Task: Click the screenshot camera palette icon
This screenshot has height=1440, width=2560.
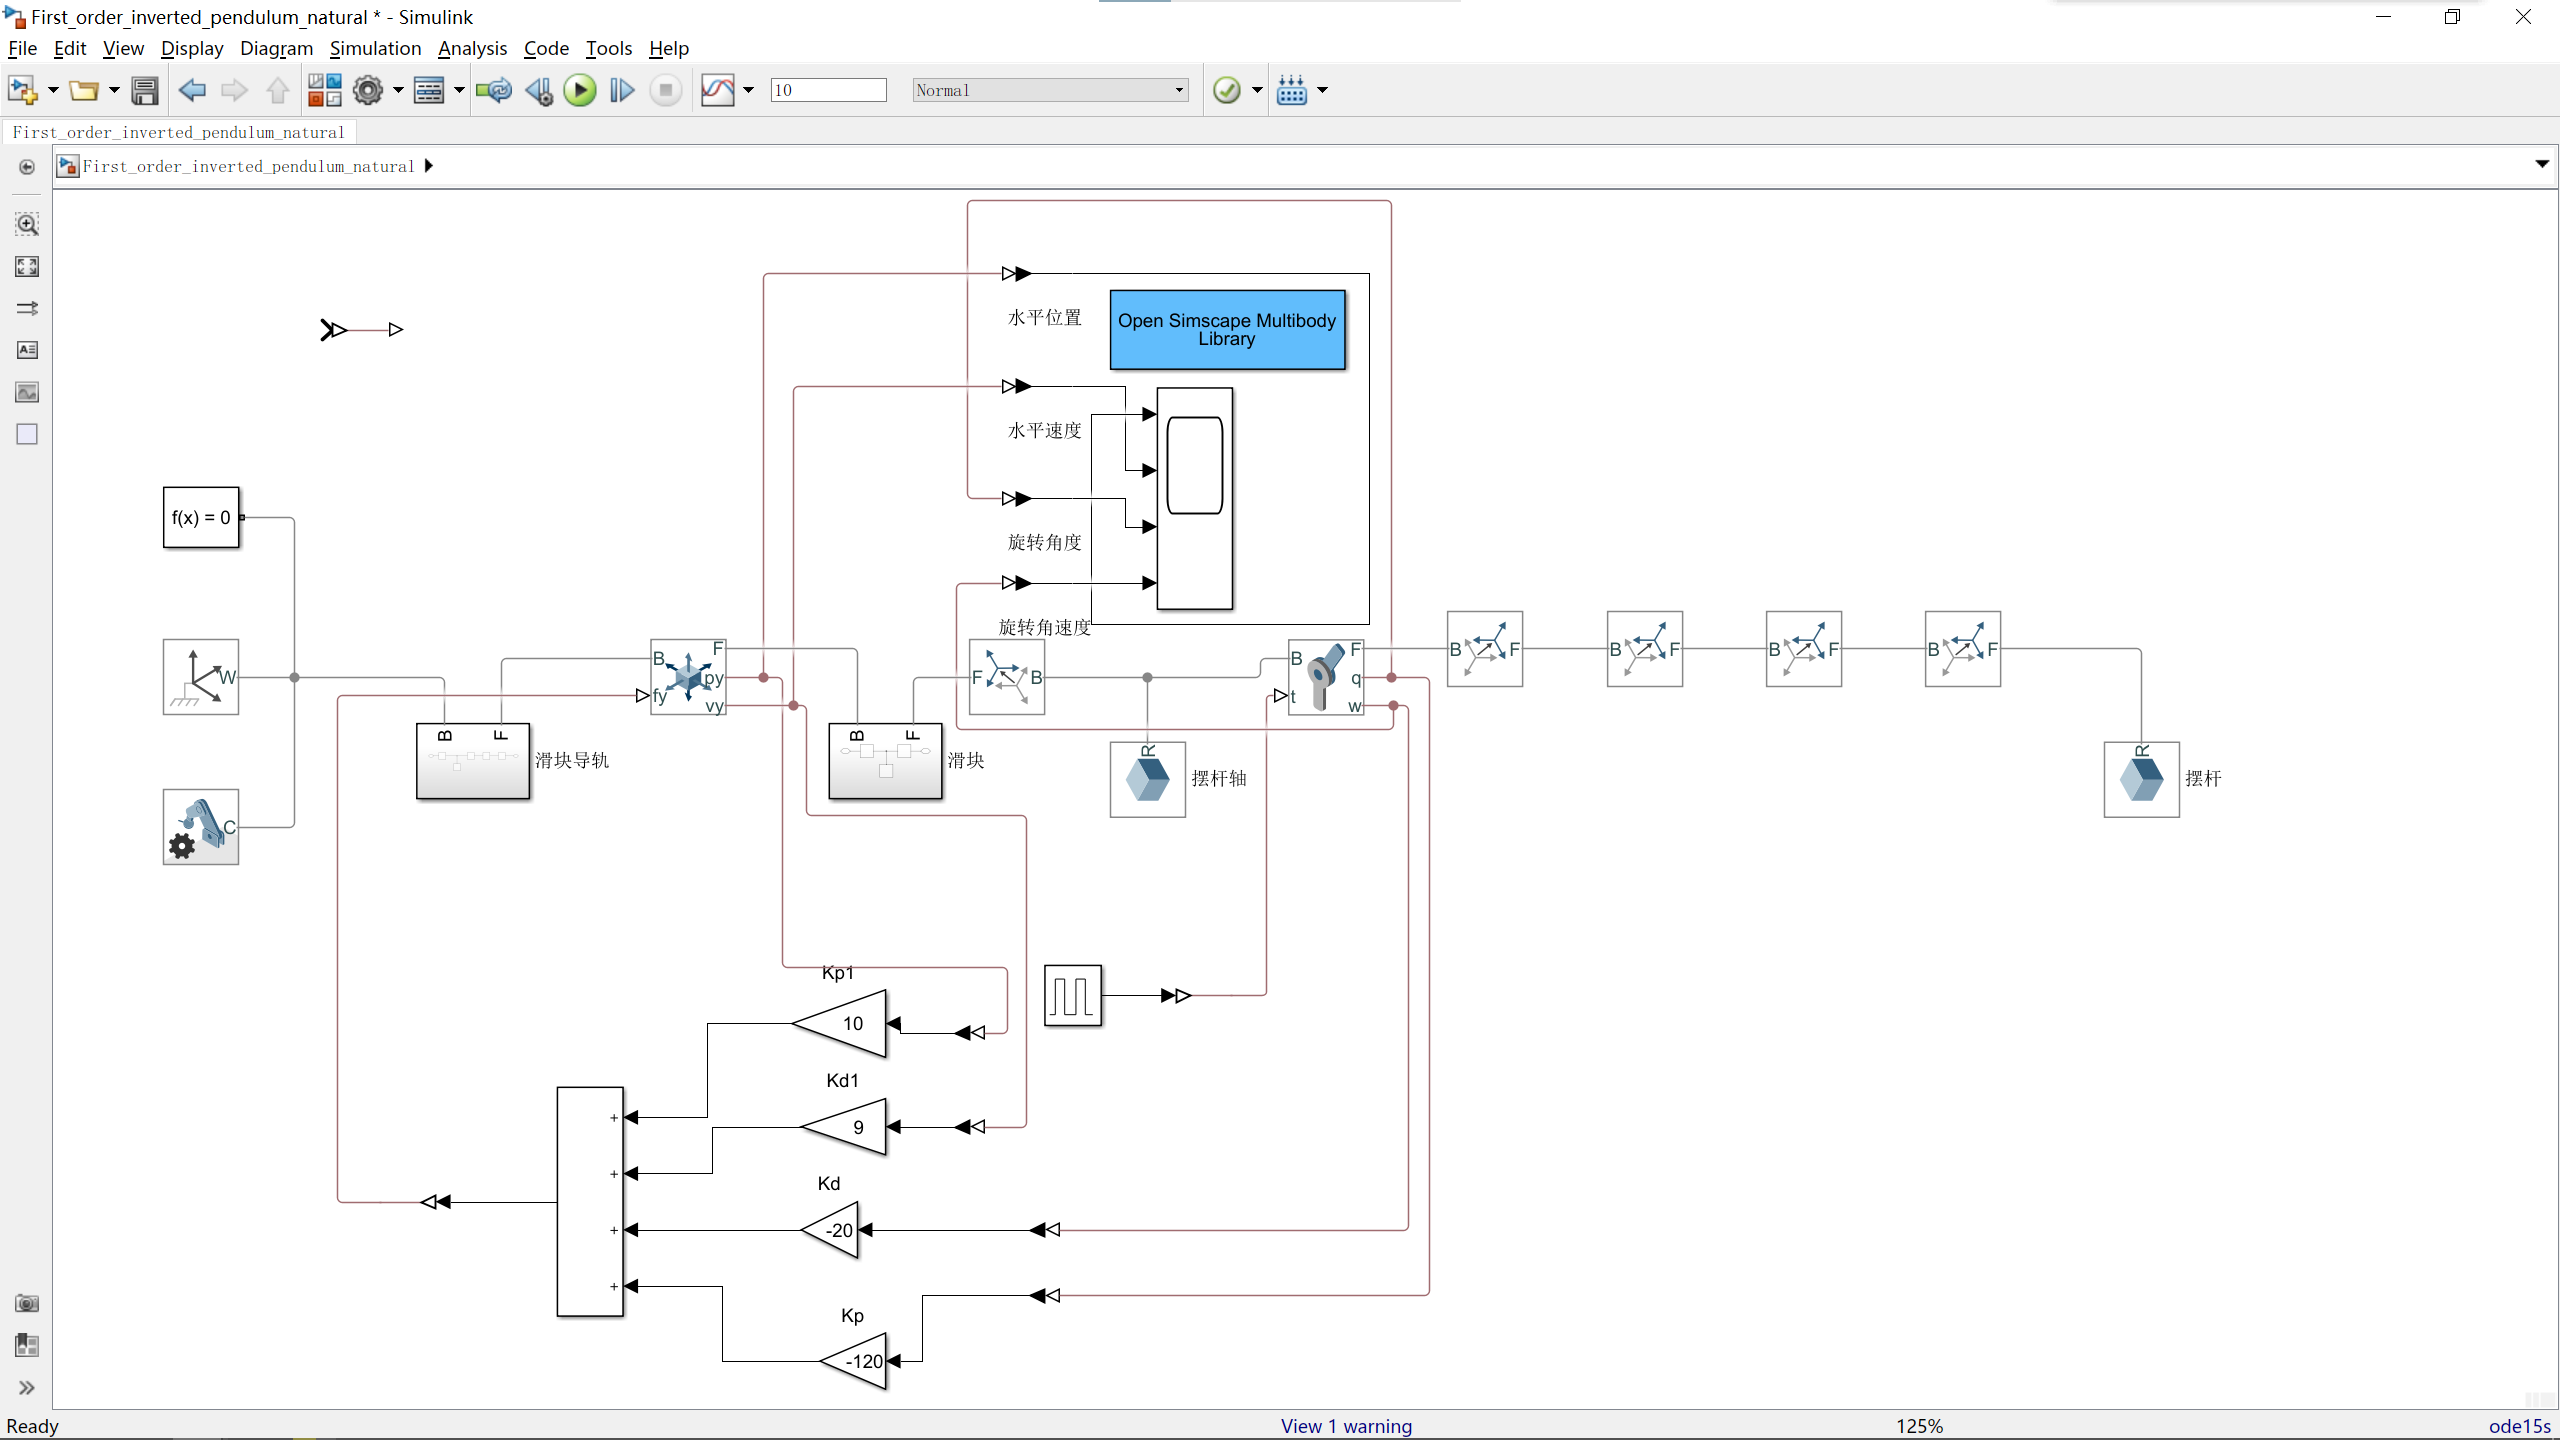Action: 27,1303
